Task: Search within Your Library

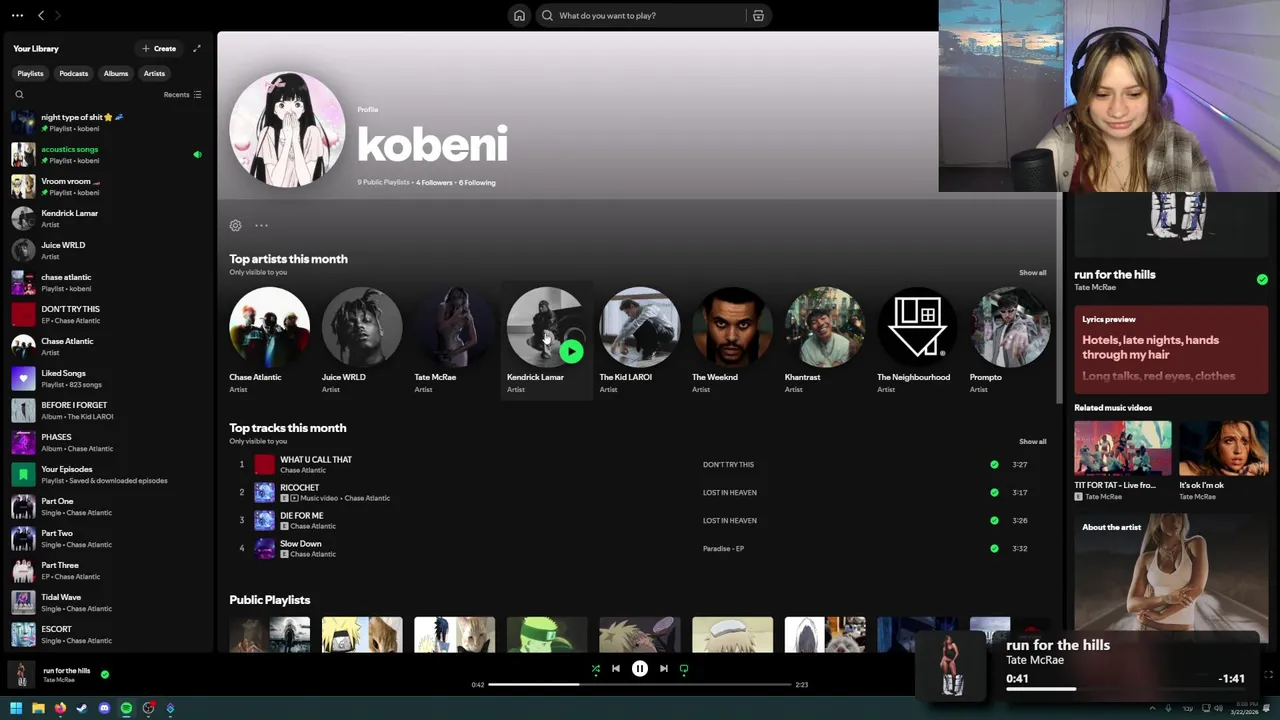Action: coord(19,94)
